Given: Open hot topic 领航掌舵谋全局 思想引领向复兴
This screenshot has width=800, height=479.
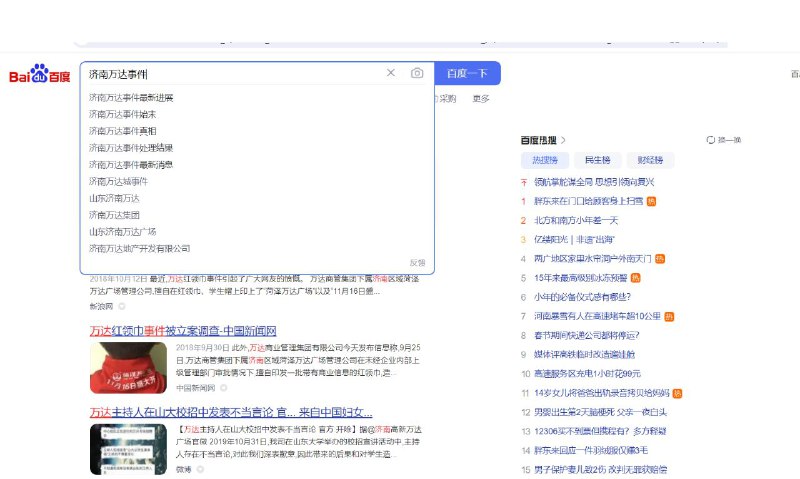Looking at the screenshot, I should coord(594,182).
